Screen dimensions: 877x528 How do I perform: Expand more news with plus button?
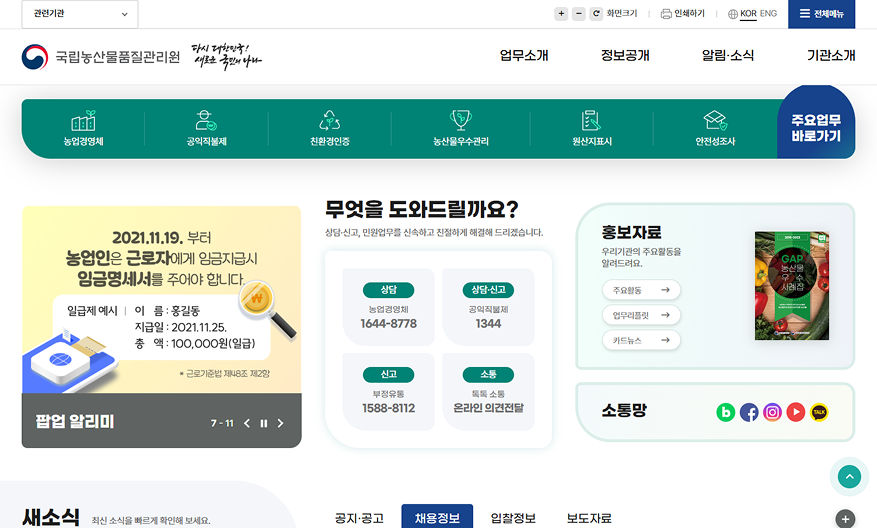(845, 518)
